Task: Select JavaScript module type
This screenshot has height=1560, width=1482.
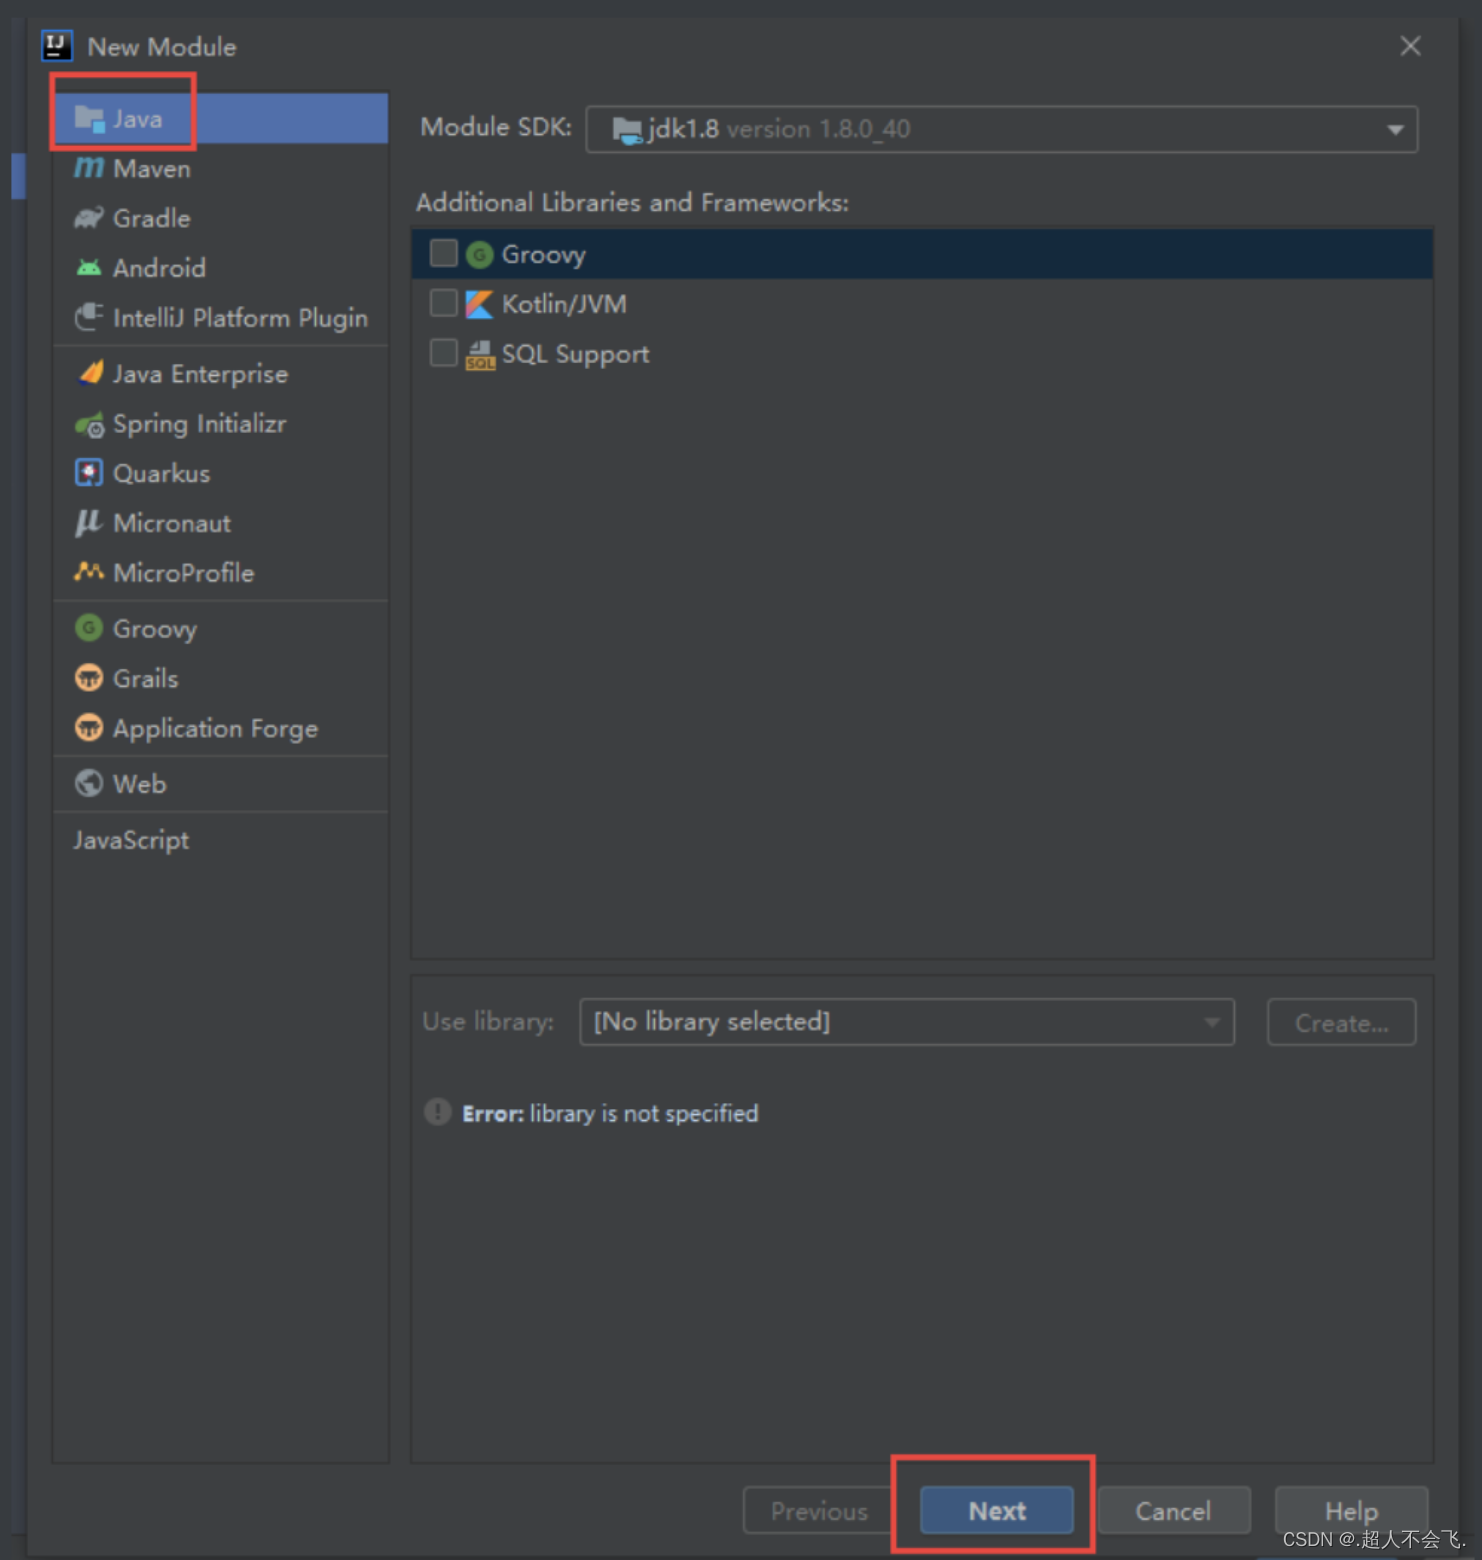Action: tap(131, 840)
